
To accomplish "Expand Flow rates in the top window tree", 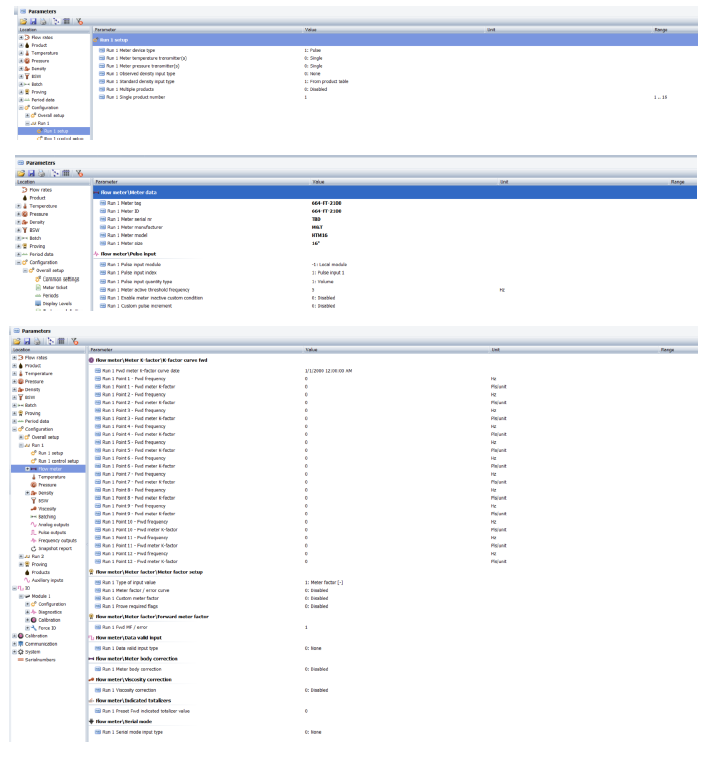I will pyautogui.click(x=21, y=37).
